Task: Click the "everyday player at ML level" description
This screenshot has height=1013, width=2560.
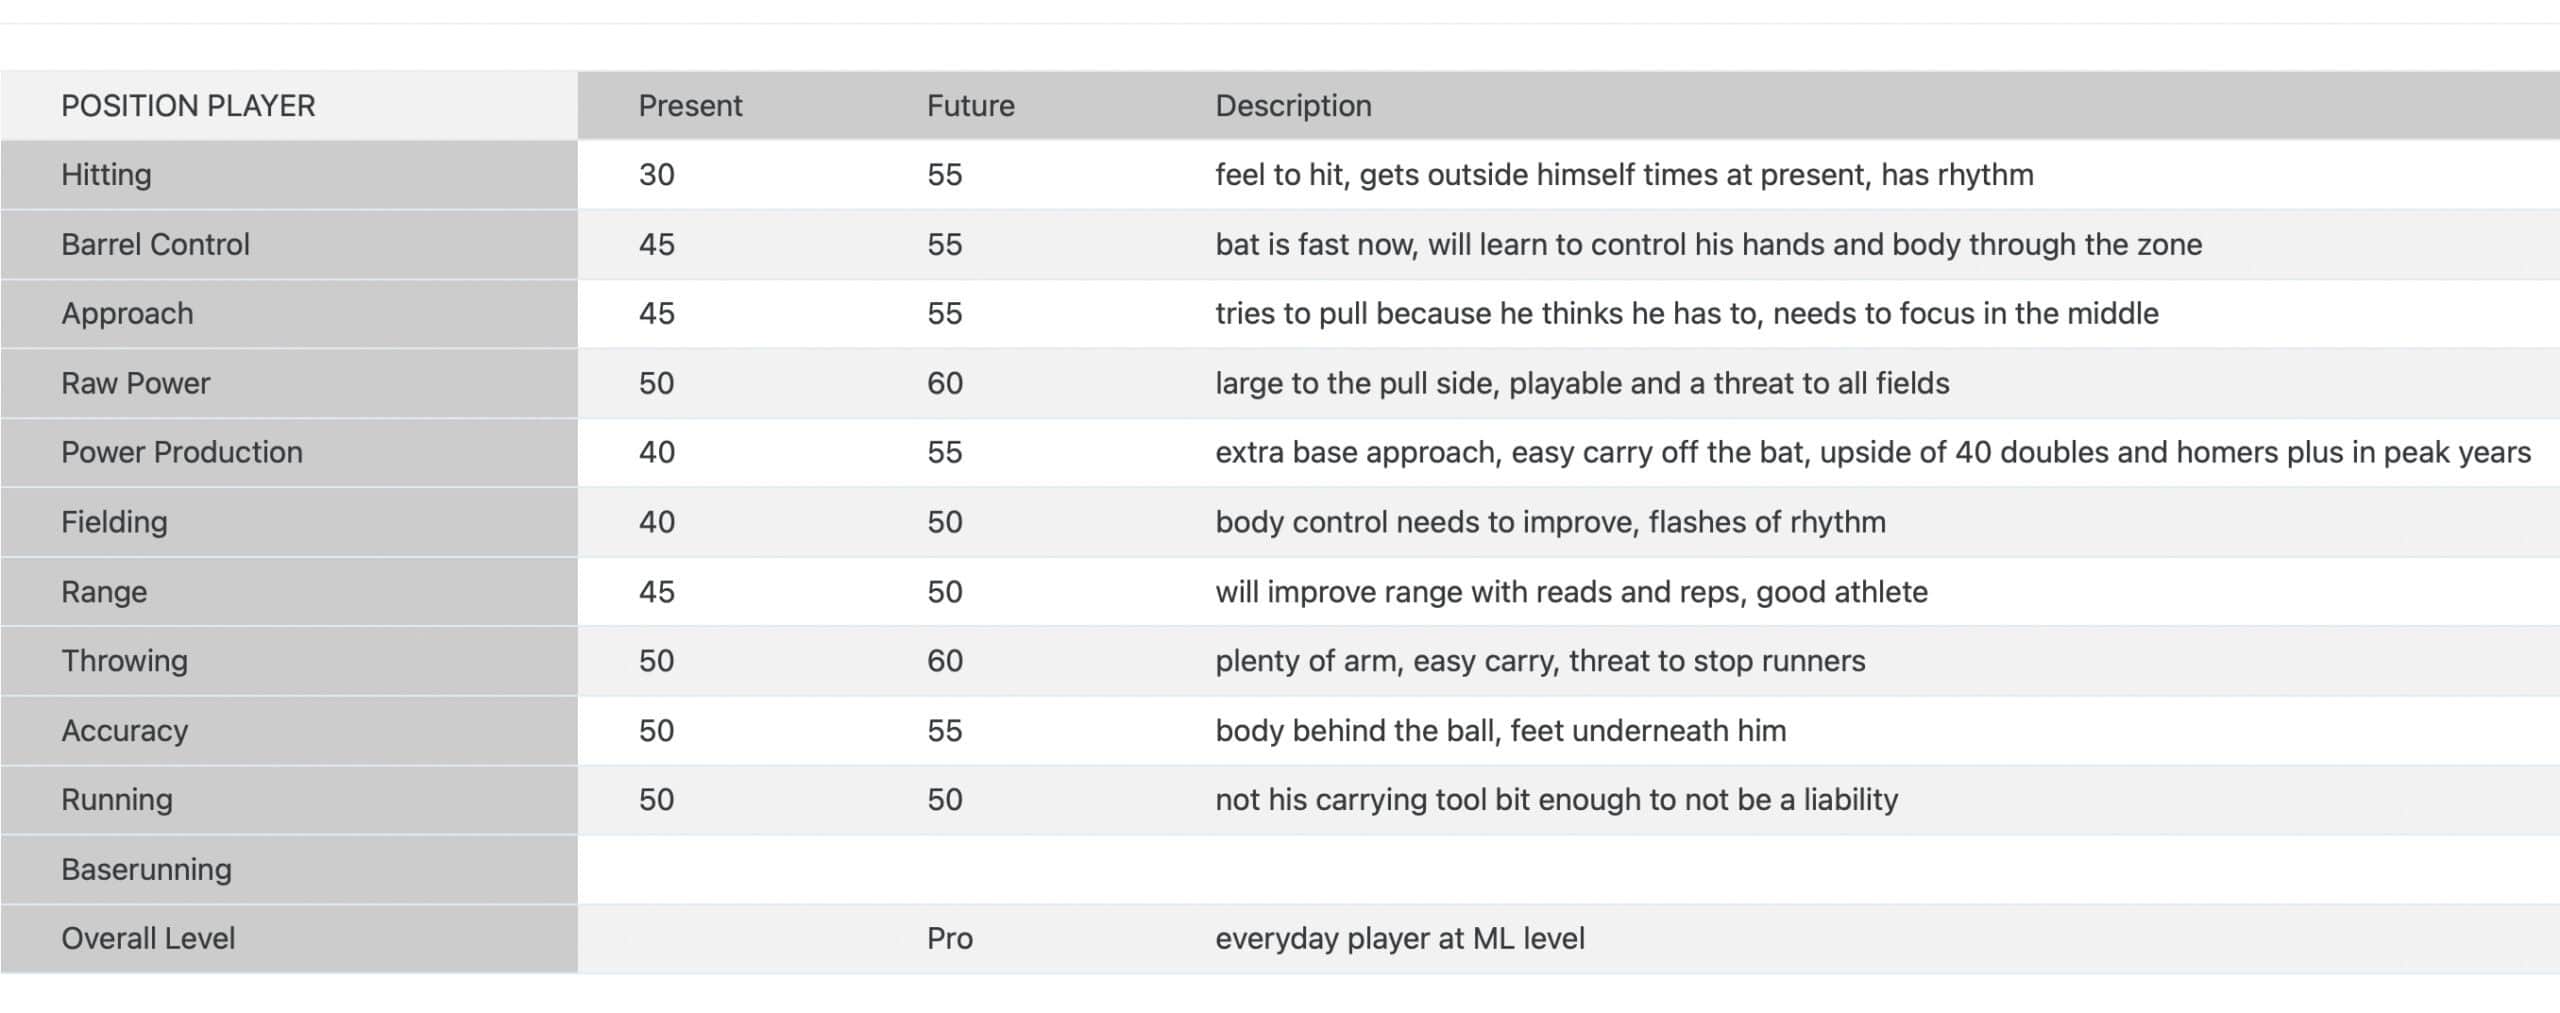Action: (x=1399, y=939)
